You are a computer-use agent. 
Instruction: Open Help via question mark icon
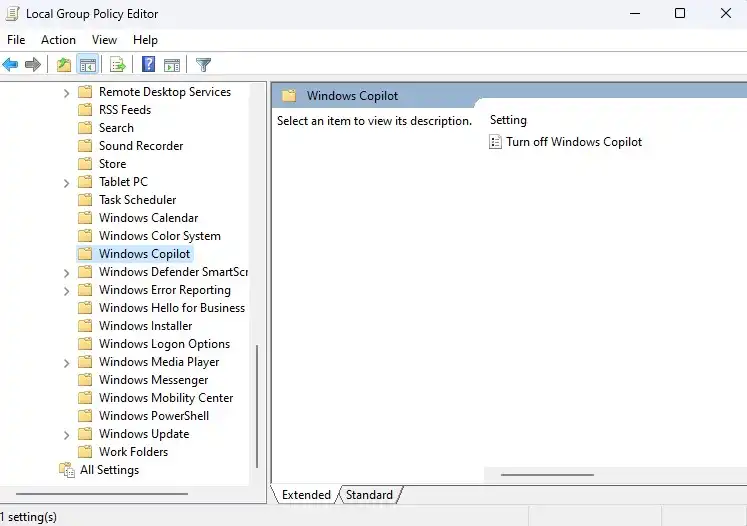coord(149,64)
